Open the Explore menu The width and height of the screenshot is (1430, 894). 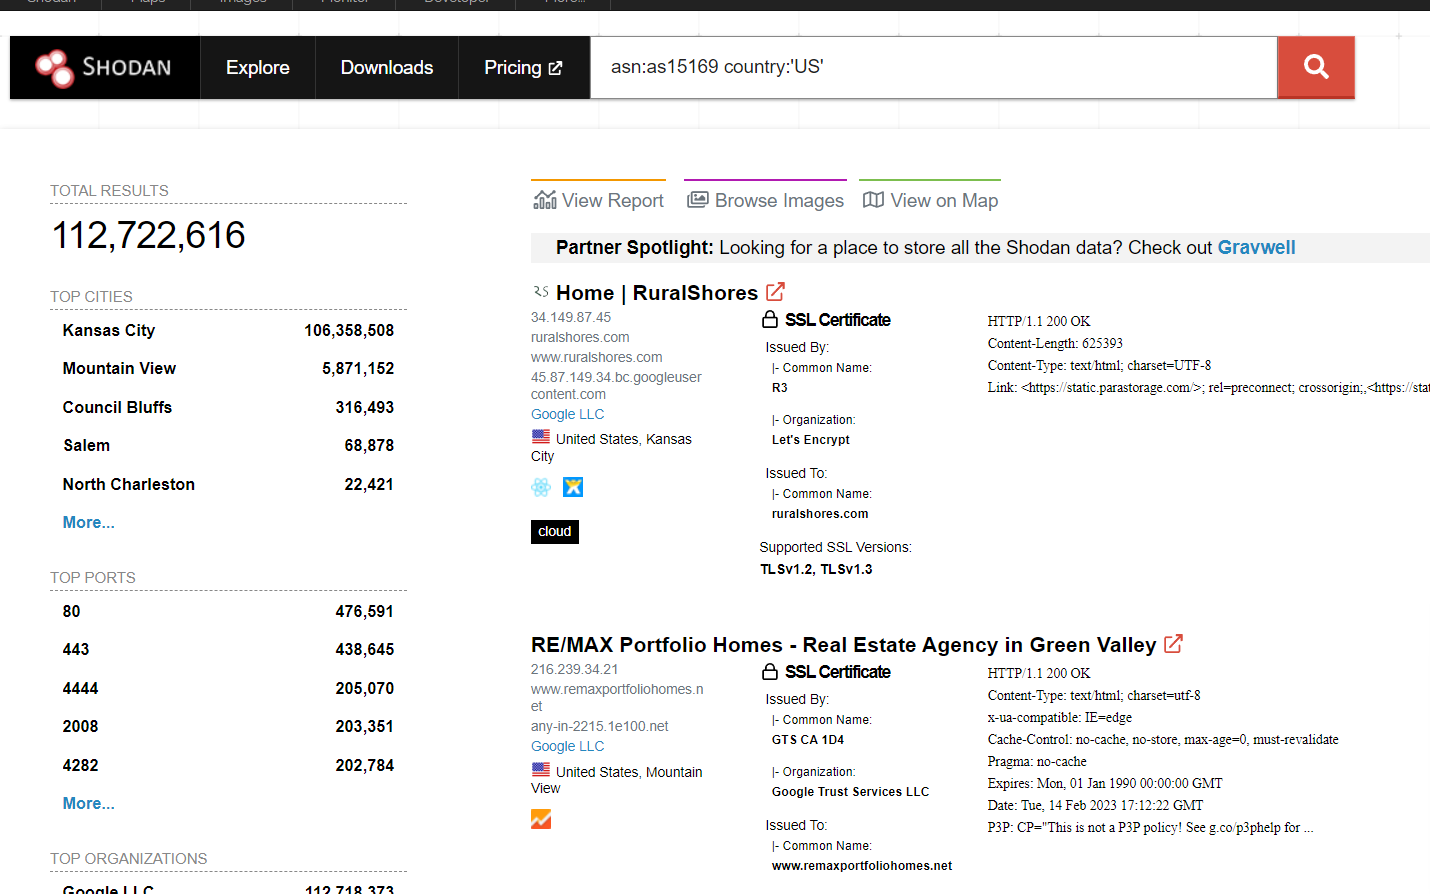click(258, 67)
